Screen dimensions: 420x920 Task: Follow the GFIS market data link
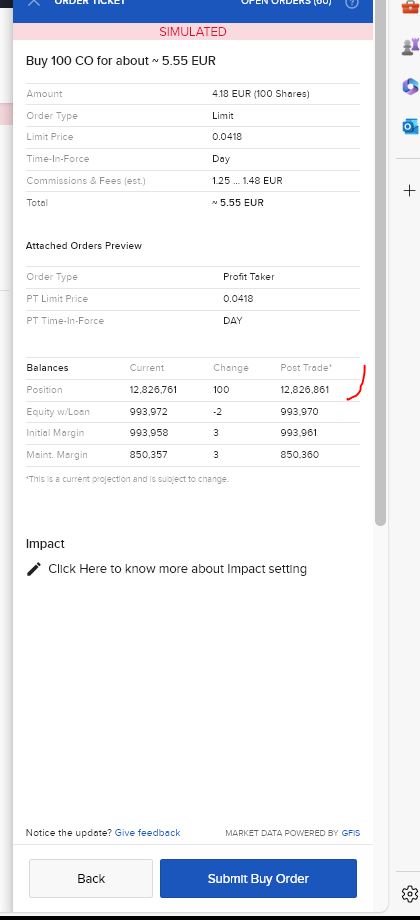(x=351, y=833)
